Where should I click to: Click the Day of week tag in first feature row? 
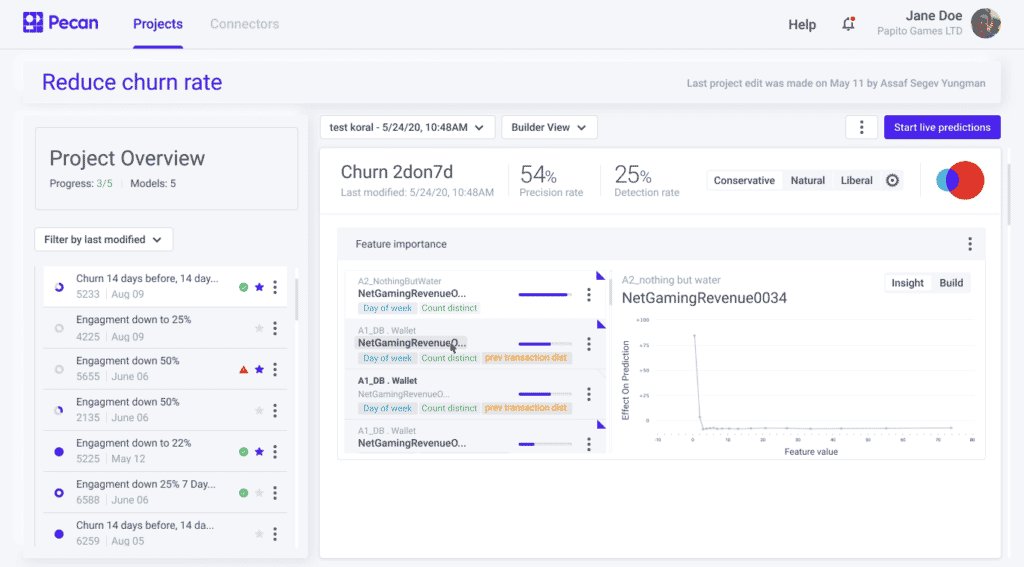tap(387, 308)
